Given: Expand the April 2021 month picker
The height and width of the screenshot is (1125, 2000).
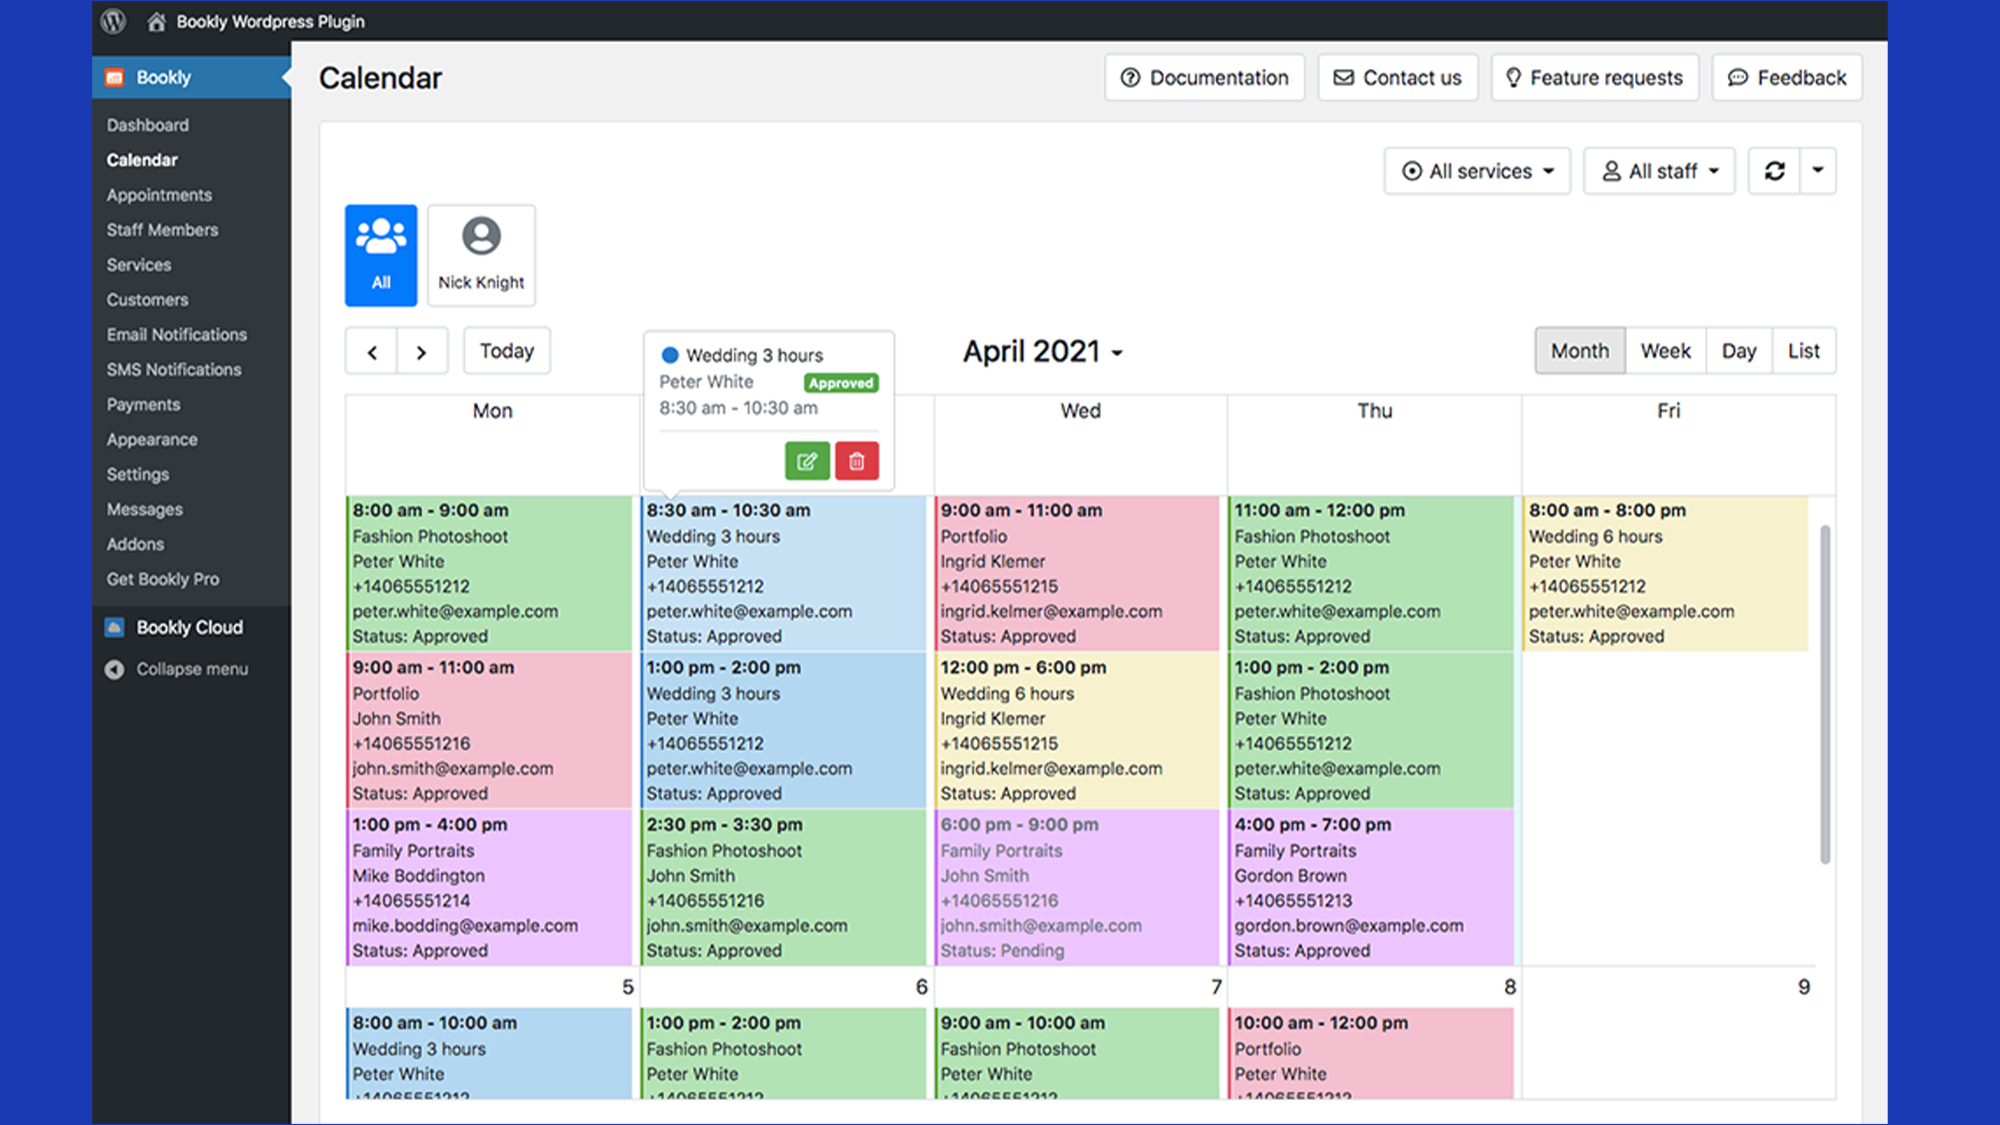Looking at the screenshot, I should click(1042, 352).
